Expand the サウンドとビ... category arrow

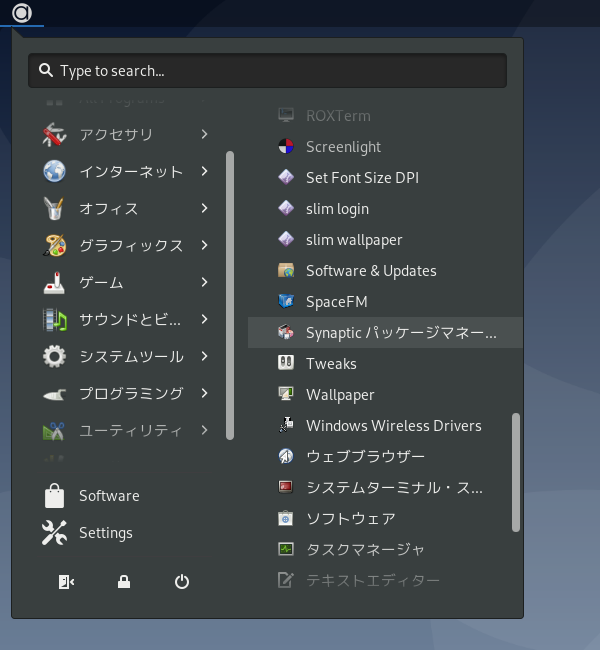coord(204,319)
